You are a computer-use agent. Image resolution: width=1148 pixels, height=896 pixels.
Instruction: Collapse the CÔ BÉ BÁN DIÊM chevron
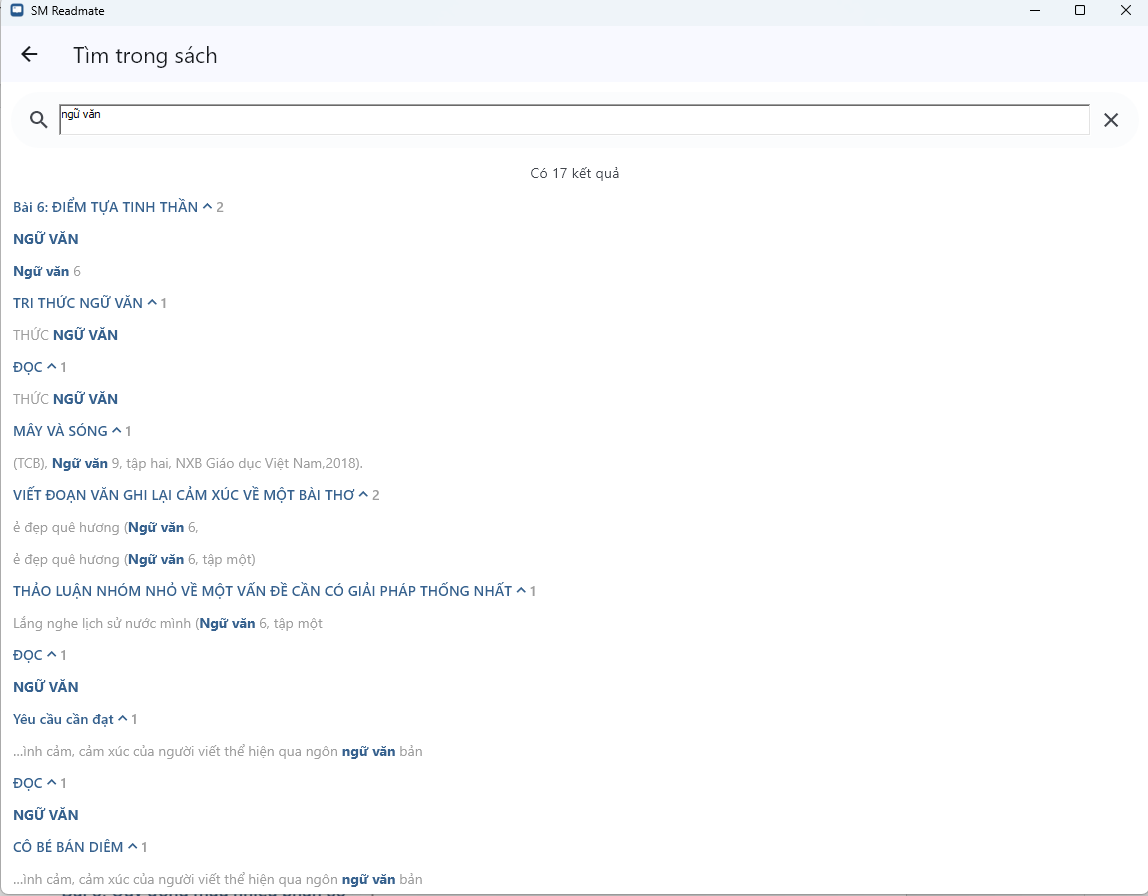click(132, 847)
